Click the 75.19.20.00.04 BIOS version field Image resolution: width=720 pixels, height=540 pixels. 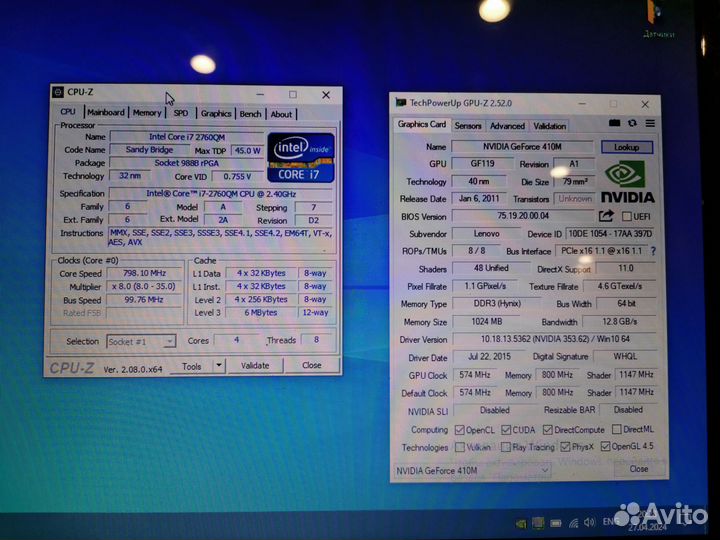pos(523,216)
